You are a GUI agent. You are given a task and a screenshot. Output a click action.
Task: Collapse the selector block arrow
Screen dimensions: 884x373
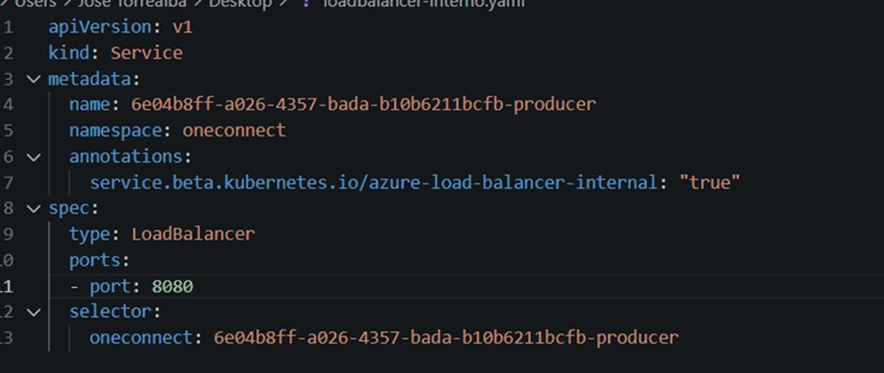pos(34,312)
